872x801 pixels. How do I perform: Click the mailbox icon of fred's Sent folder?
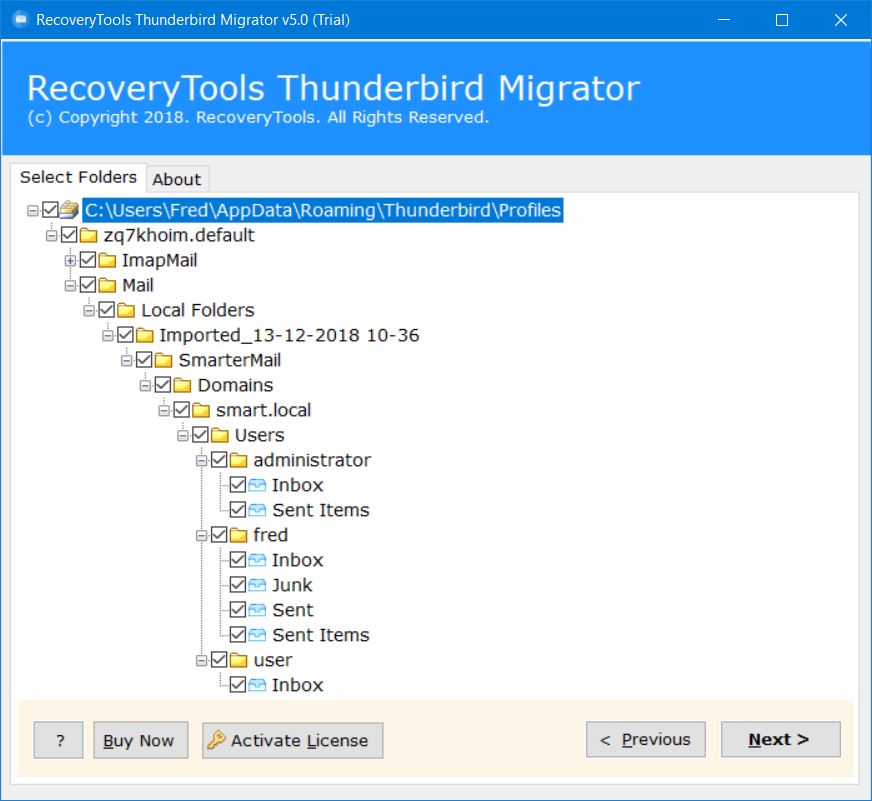(x=257, y=610)
